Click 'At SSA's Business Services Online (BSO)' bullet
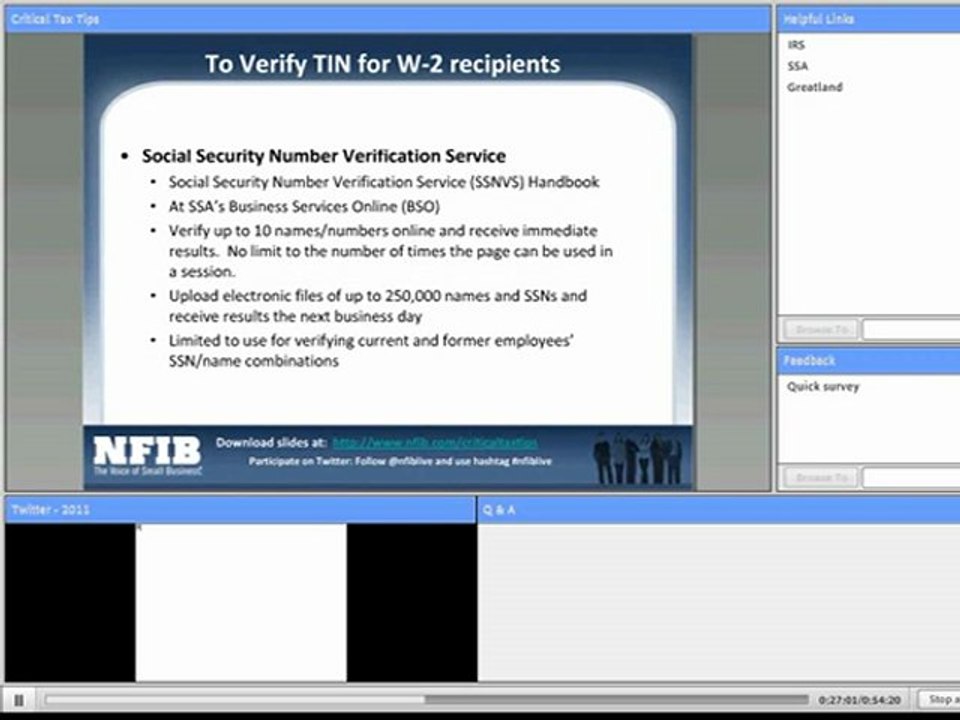Screen dimensions: 960x720 pos(304,206)
